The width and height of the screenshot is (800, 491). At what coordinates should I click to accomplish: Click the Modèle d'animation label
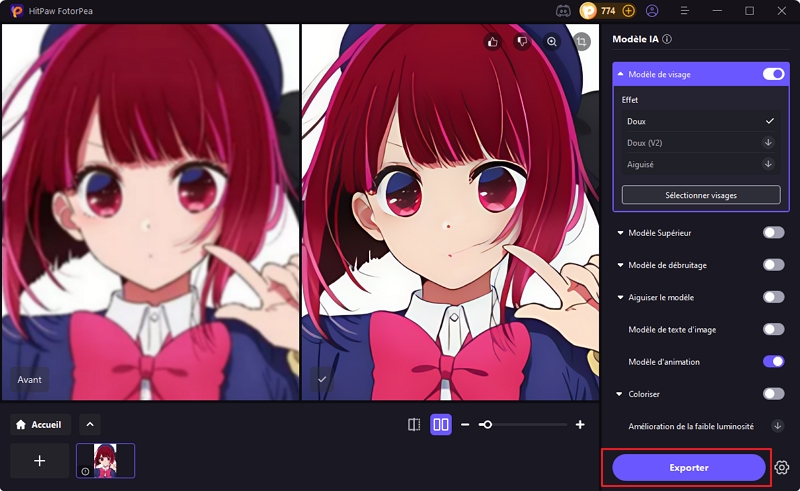[x=664, y=362]
